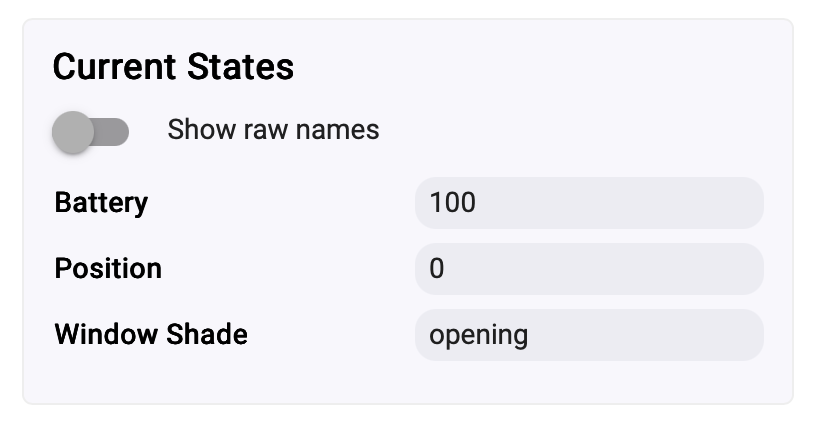824x426 pixels.
Task: Click the Battery value field showing 100
Action: (588, 203)
